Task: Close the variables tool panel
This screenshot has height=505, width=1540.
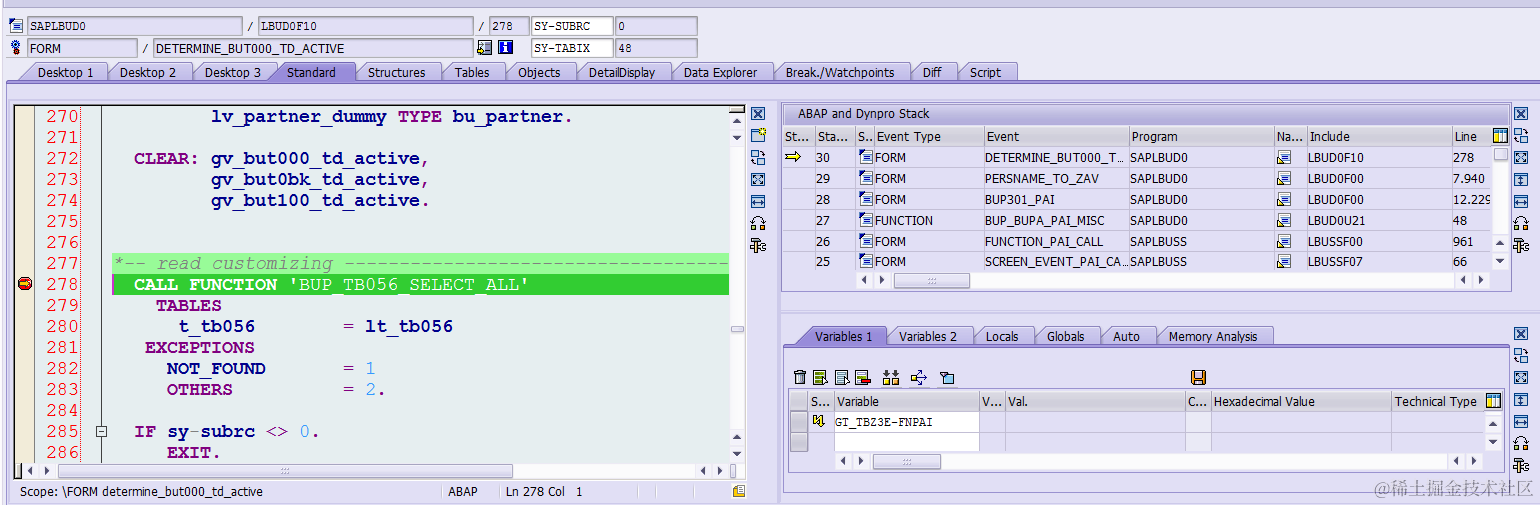Action: (x=1521, y=335)
